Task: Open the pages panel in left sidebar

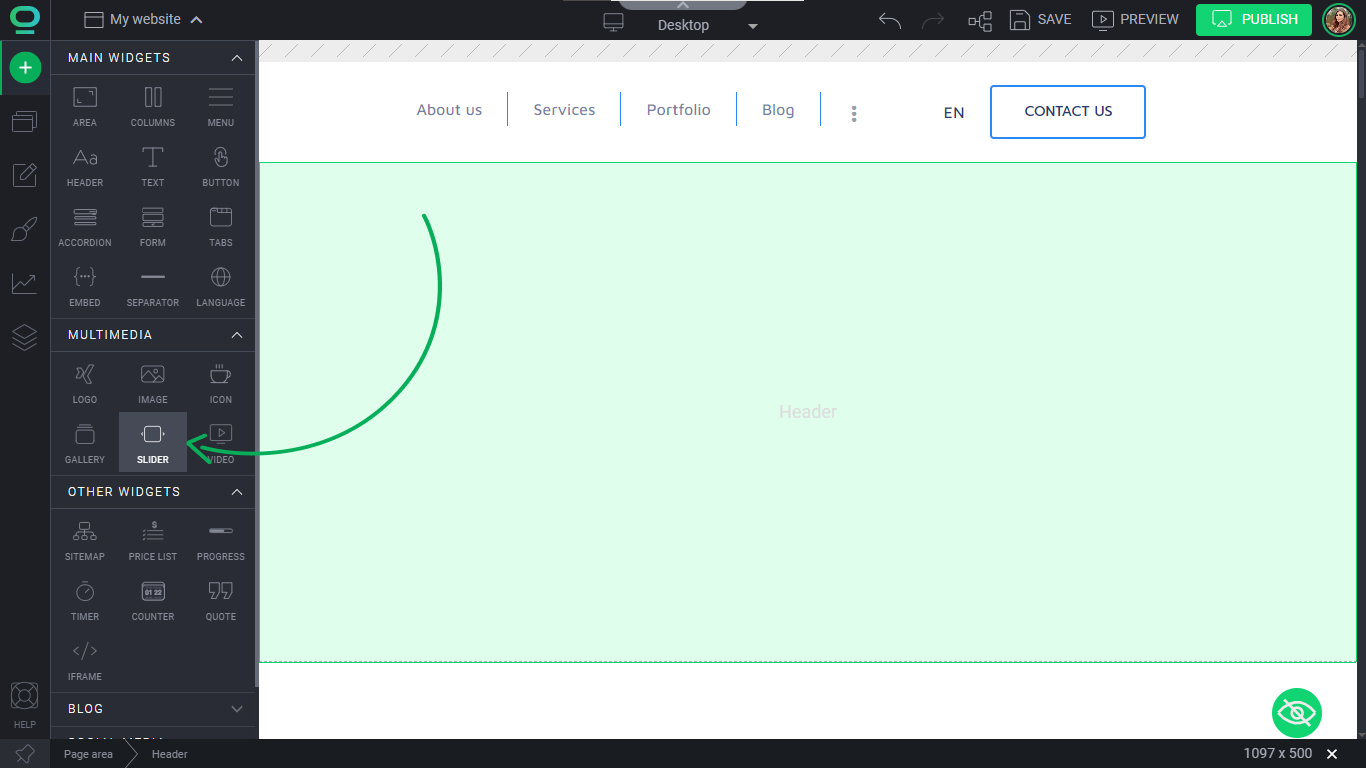Action: pos(25,122)
